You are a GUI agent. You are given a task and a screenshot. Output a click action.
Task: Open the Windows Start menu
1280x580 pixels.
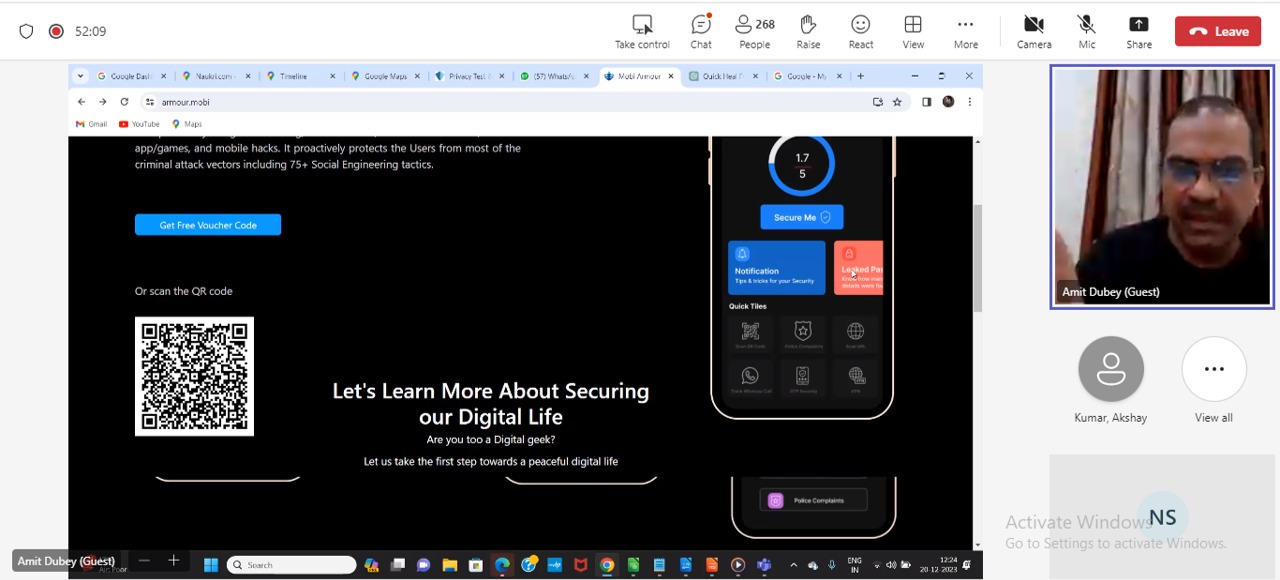pyautogui.click(x=211, y=565)
